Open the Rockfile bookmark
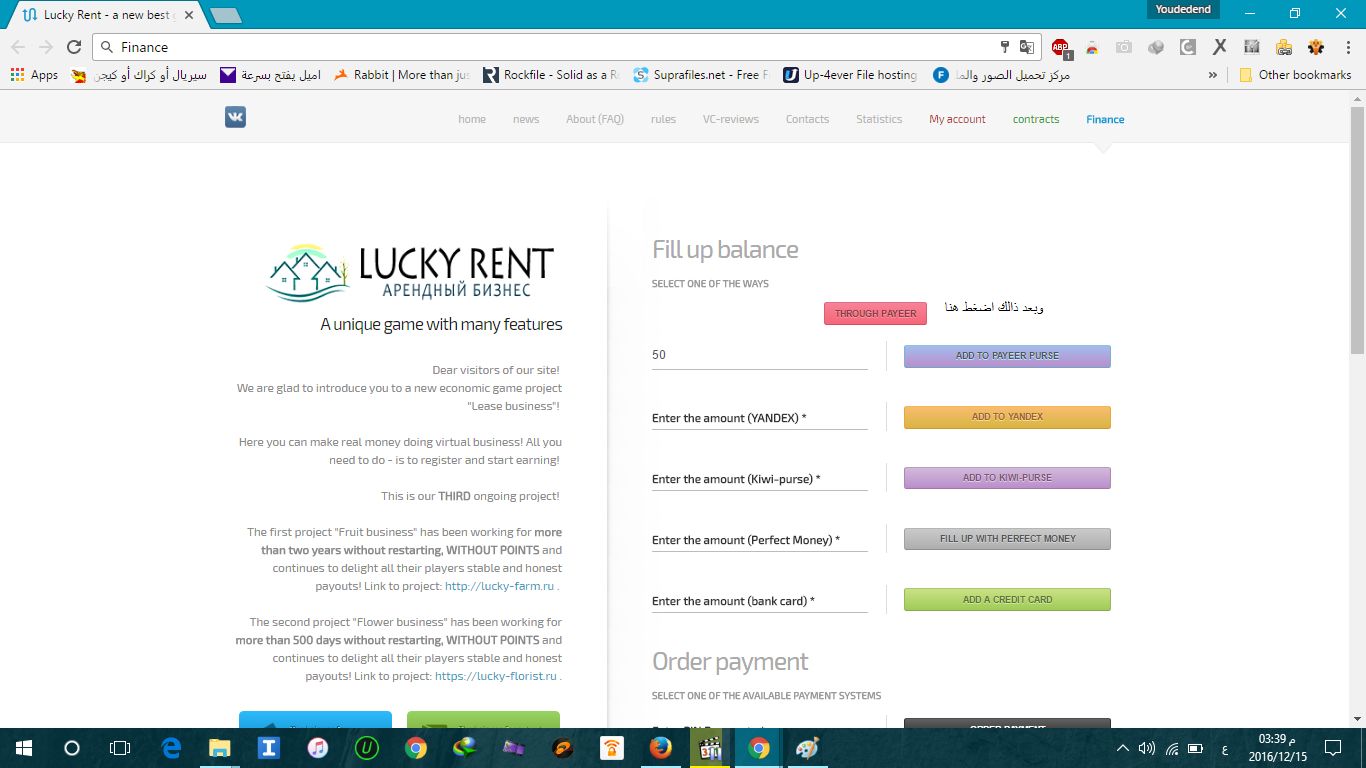This screenshot has height=768, width=1366. click(551, 75)
